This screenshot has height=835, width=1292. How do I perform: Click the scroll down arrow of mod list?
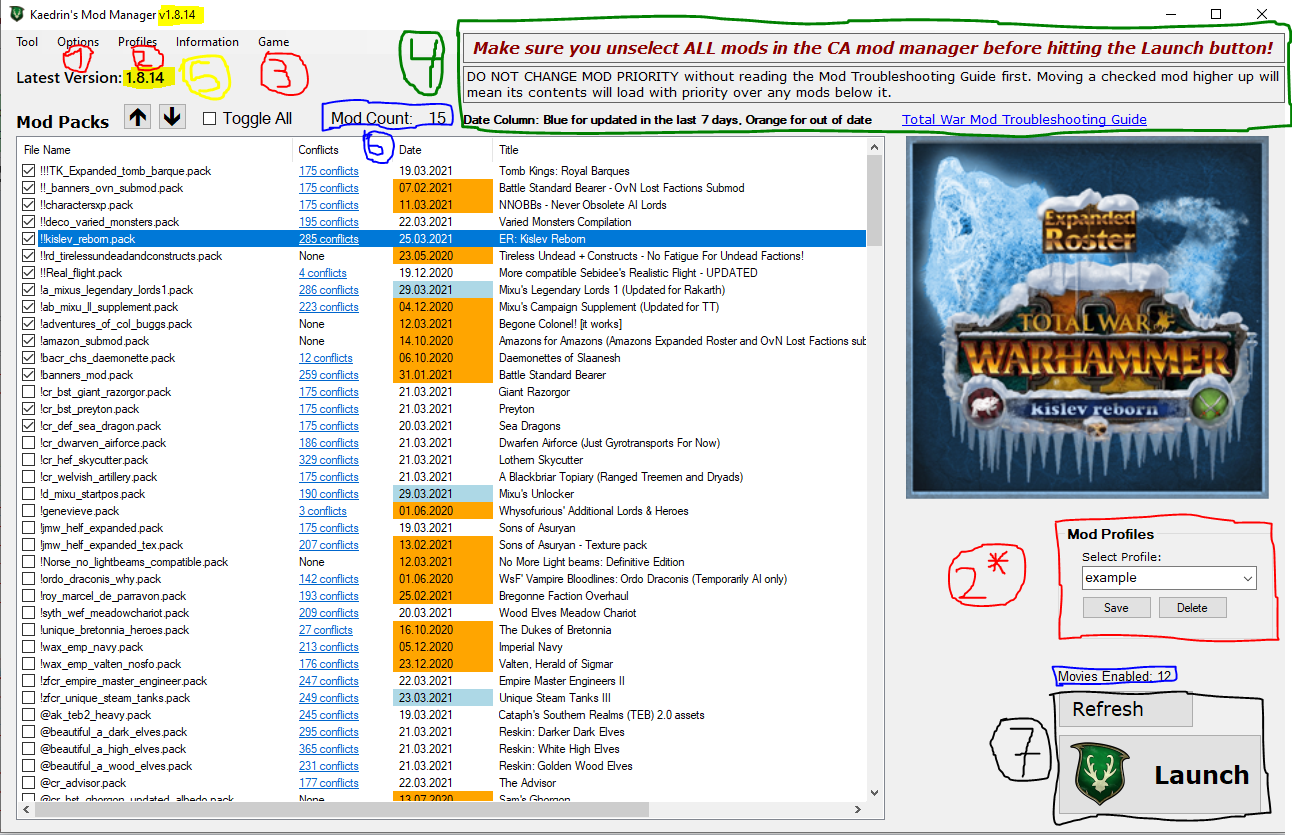coord(875,792)
